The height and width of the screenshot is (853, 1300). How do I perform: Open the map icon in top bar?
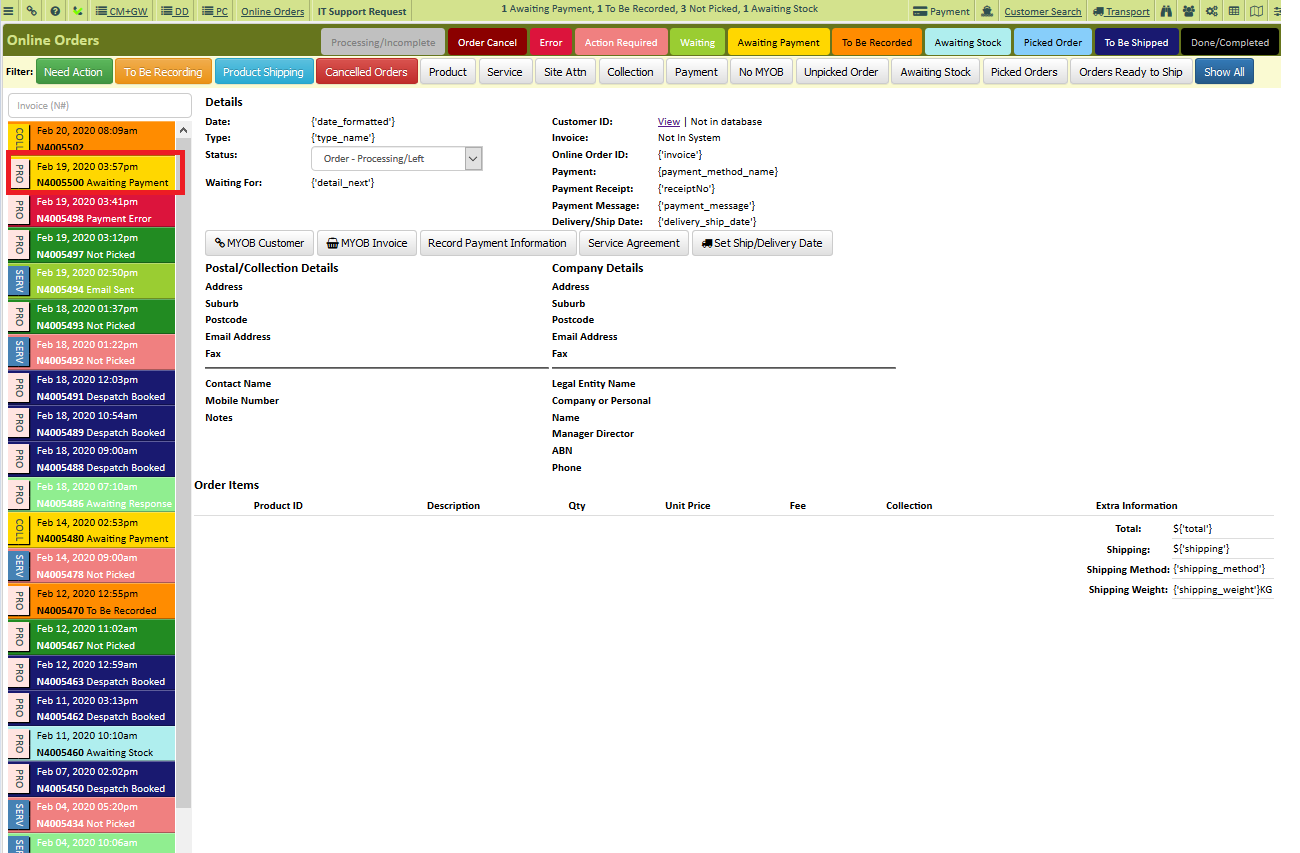coord(1256,11)
